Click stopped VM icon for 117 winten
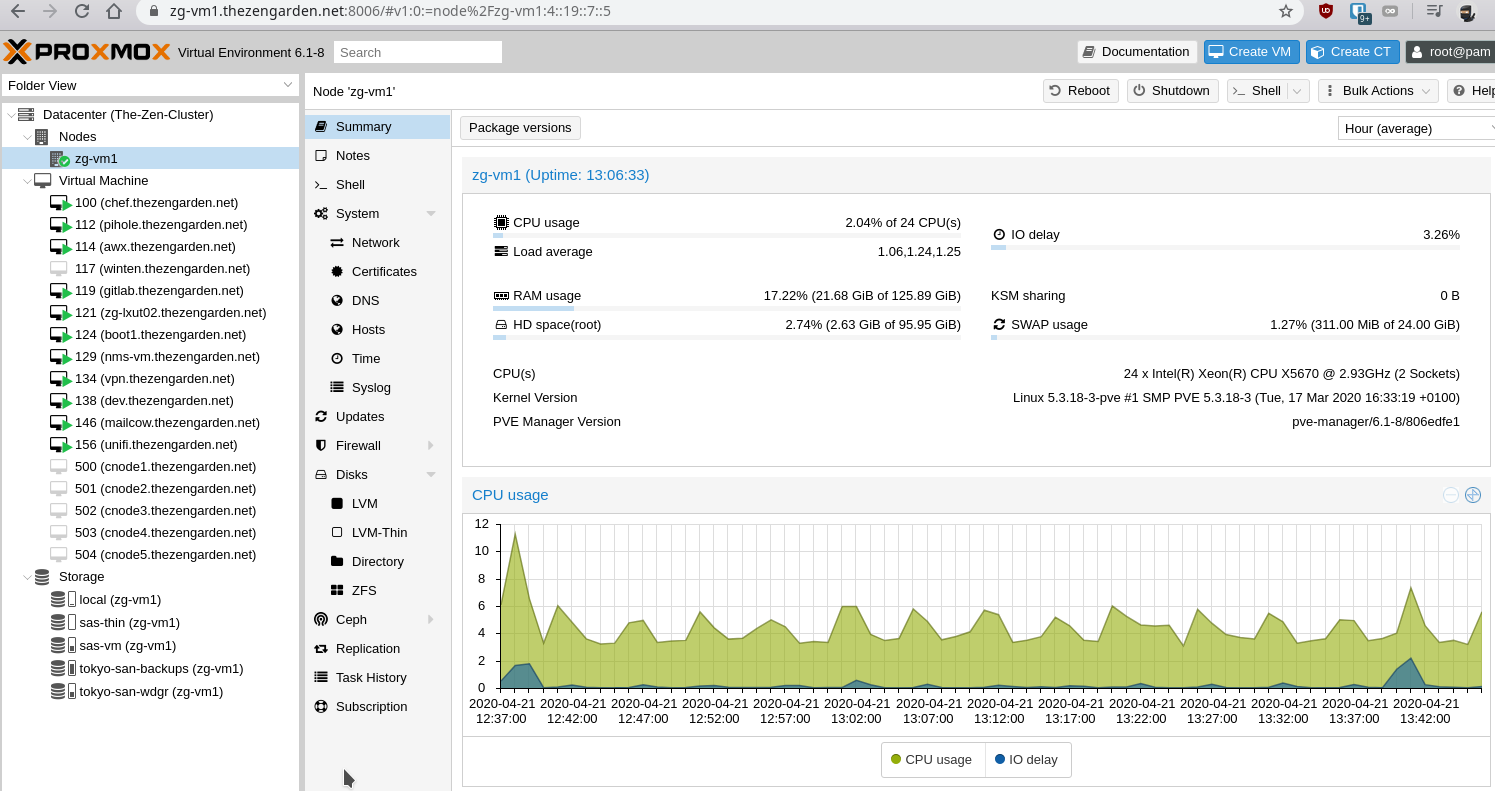This screenshot has width=1495, height=791. pos(58,268)
